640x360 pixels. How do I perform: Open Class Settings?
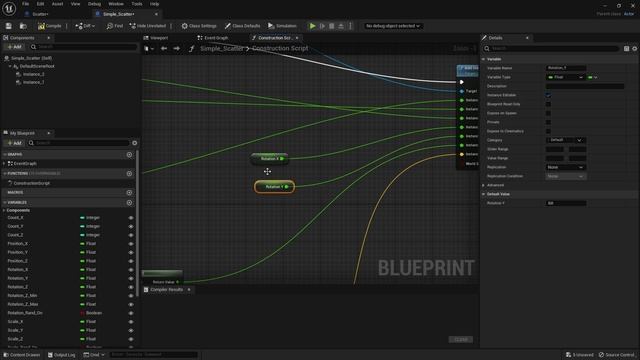[199, 26]
